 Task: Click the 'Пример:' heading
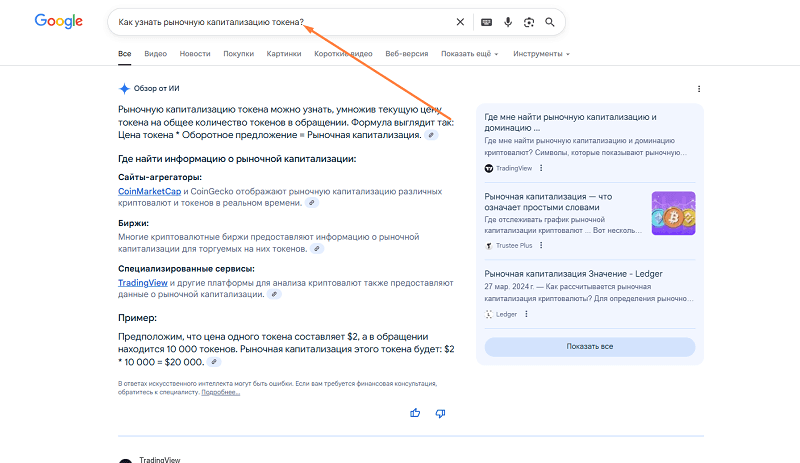[x=137, y=318]
